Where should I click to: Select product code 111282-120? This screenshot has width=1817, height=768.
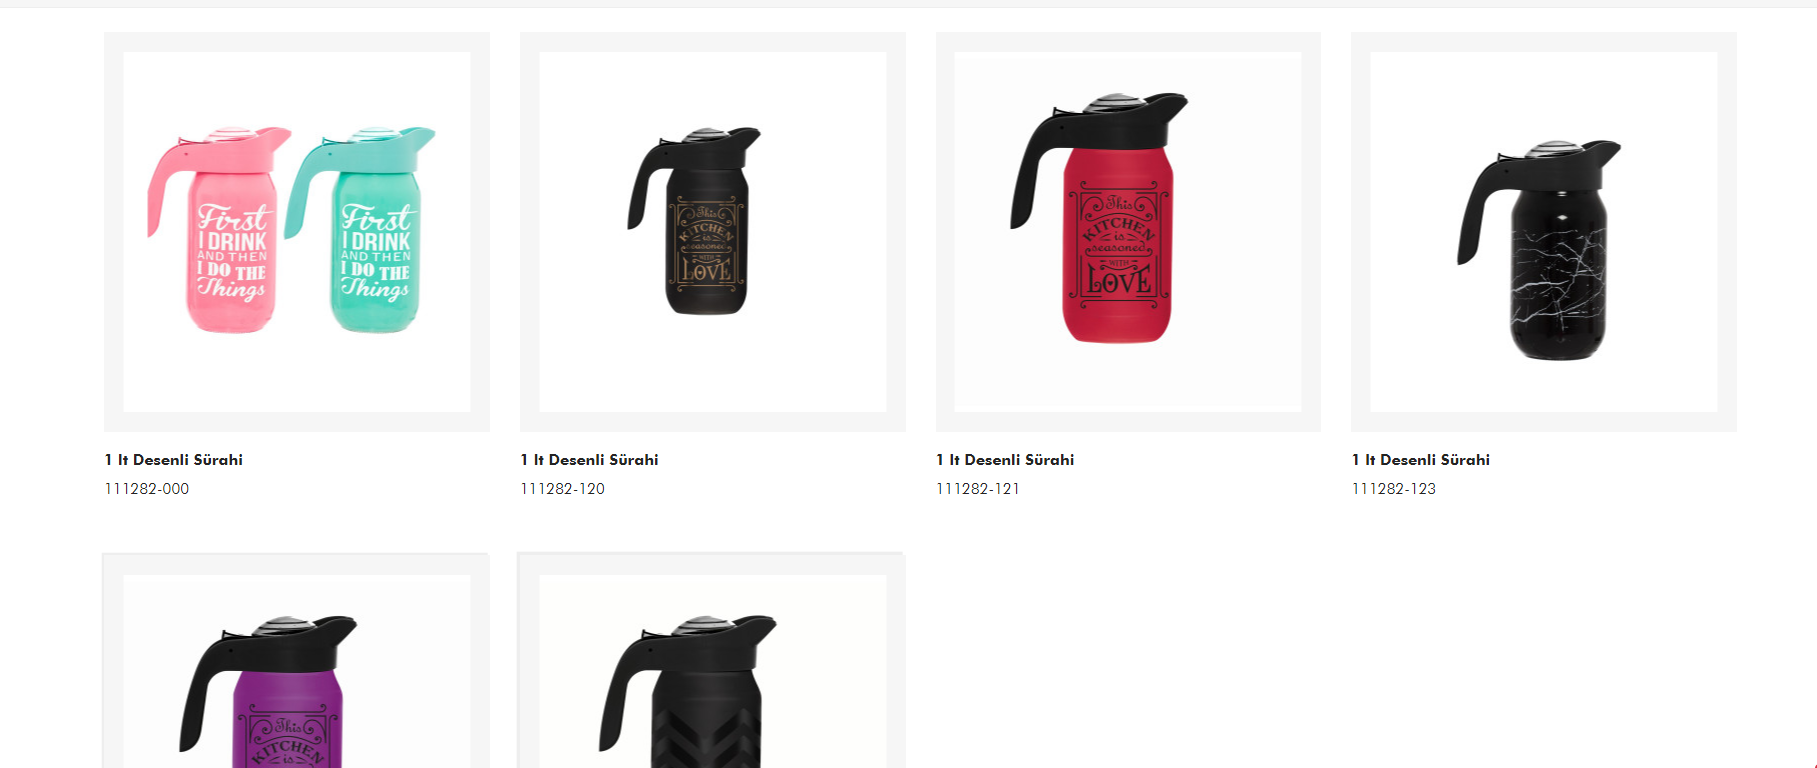point(562,489)
